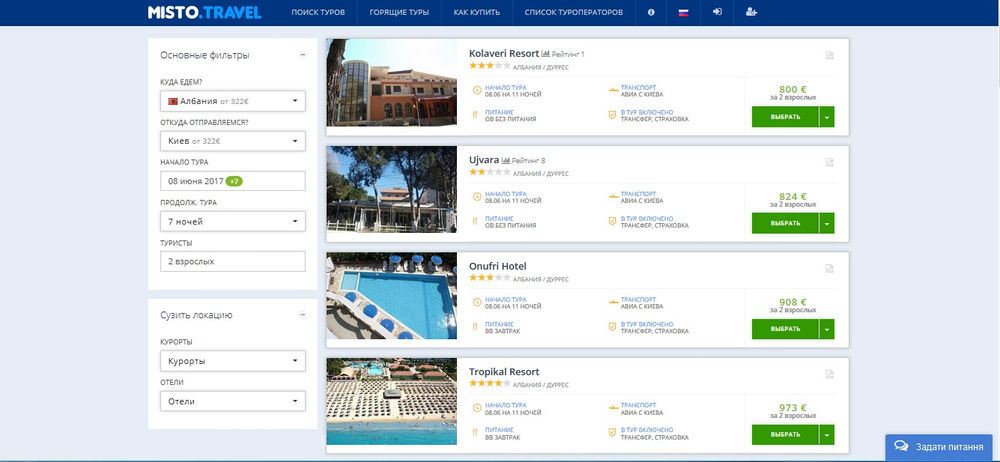Click the Russian flag language icon
Screen dimensions: 1000x462
(684, 13)
